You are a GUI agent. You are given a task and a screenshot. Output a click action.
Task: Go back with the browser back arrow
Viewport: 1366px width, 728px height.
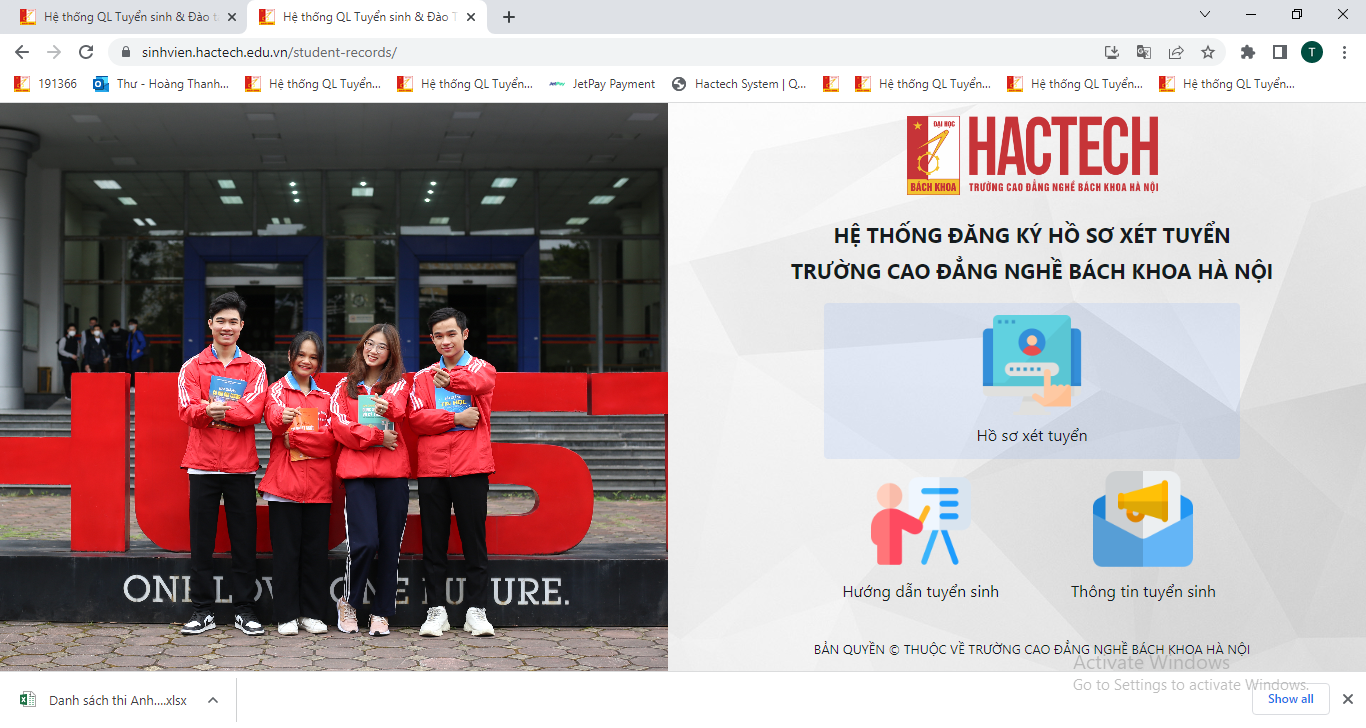pos(22,52)
